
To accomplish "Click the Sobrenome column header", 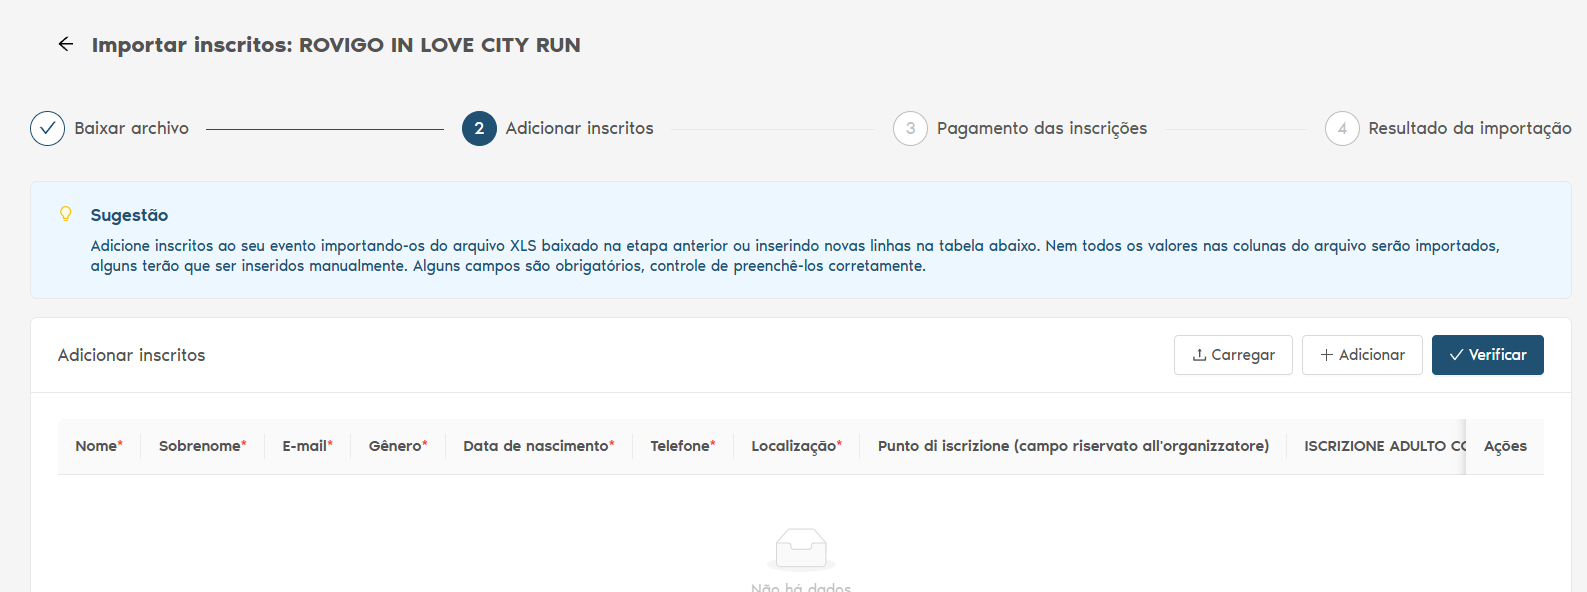I will 201,446.
